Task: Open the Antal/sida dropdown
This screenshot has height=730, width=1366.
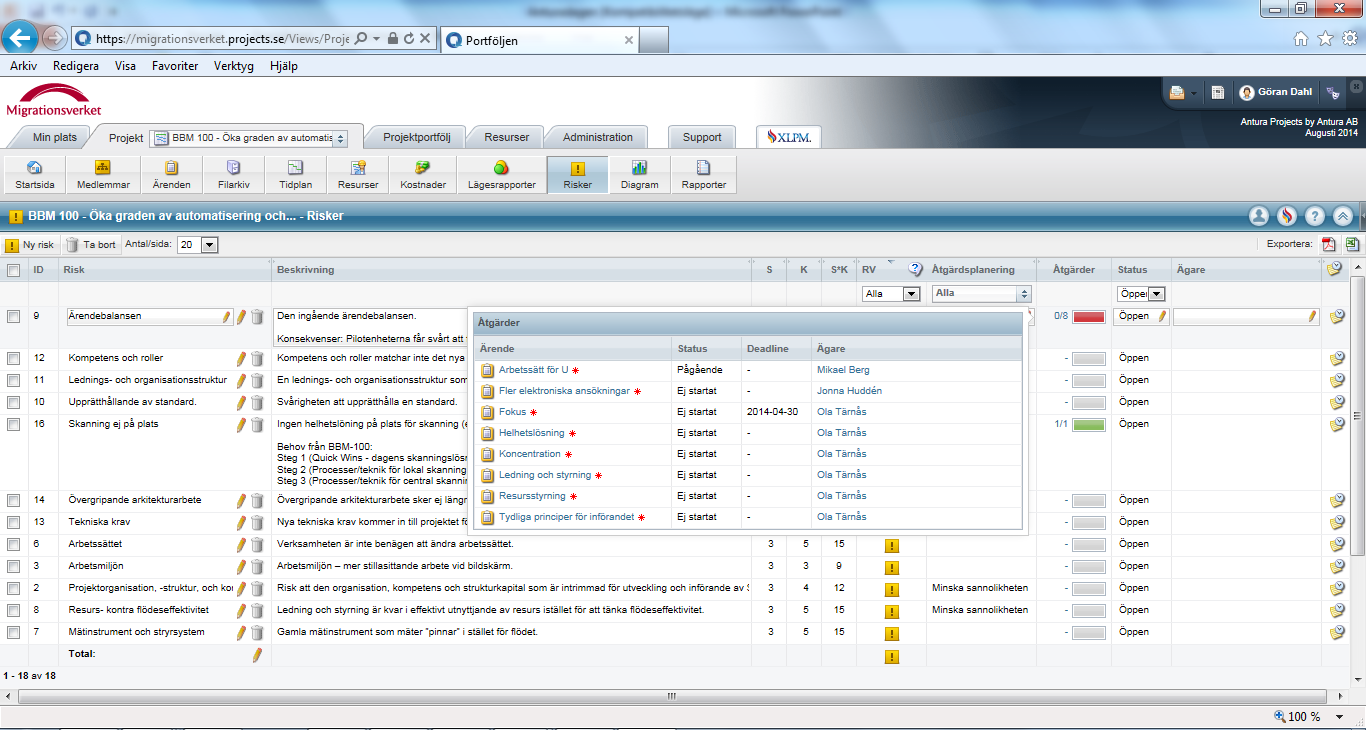Action: (x=197, y=244)
